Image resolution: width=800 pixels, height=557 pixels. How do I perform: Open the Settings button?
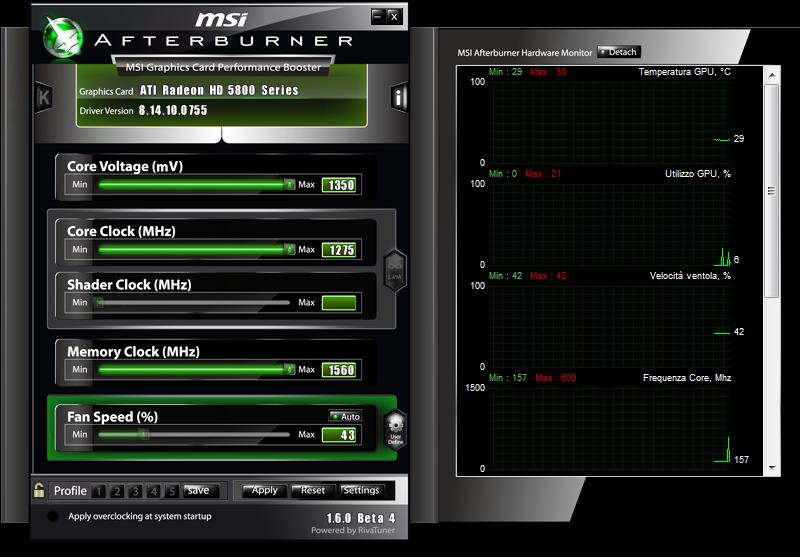click(362, 491)
